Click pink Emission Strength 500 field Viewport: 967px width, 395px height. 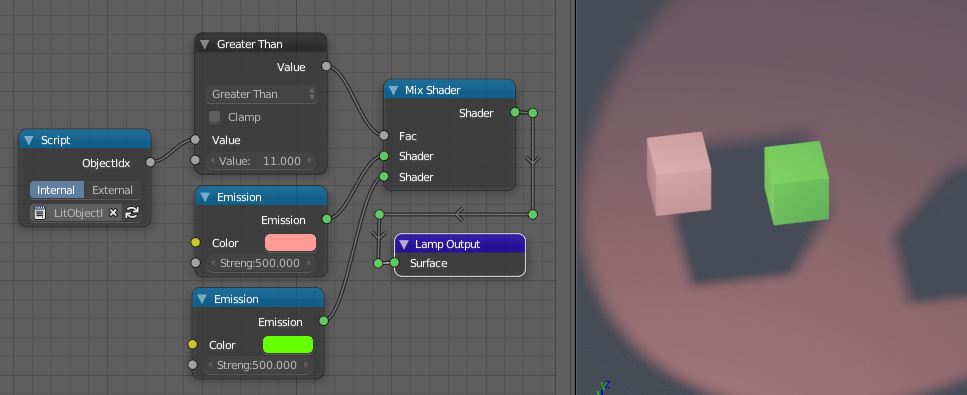(x=261, y=264)
